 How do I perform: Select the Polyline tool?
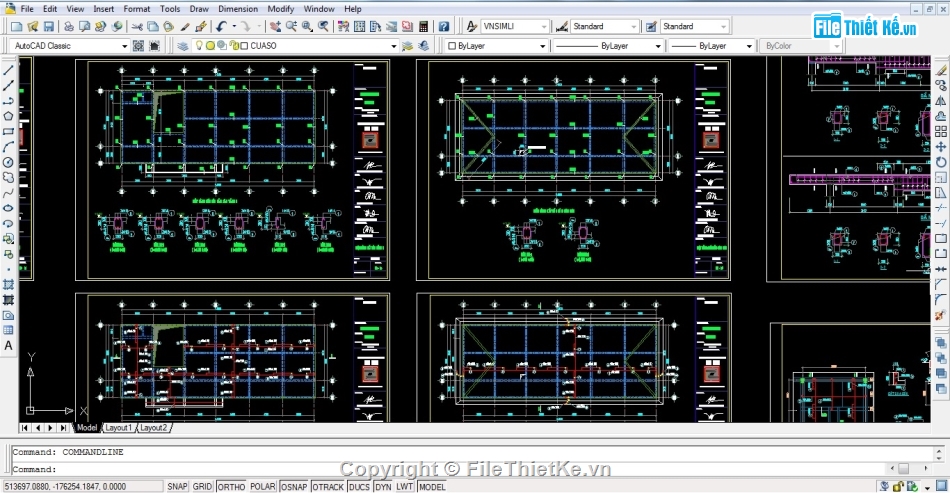click(x=8, y=101)
